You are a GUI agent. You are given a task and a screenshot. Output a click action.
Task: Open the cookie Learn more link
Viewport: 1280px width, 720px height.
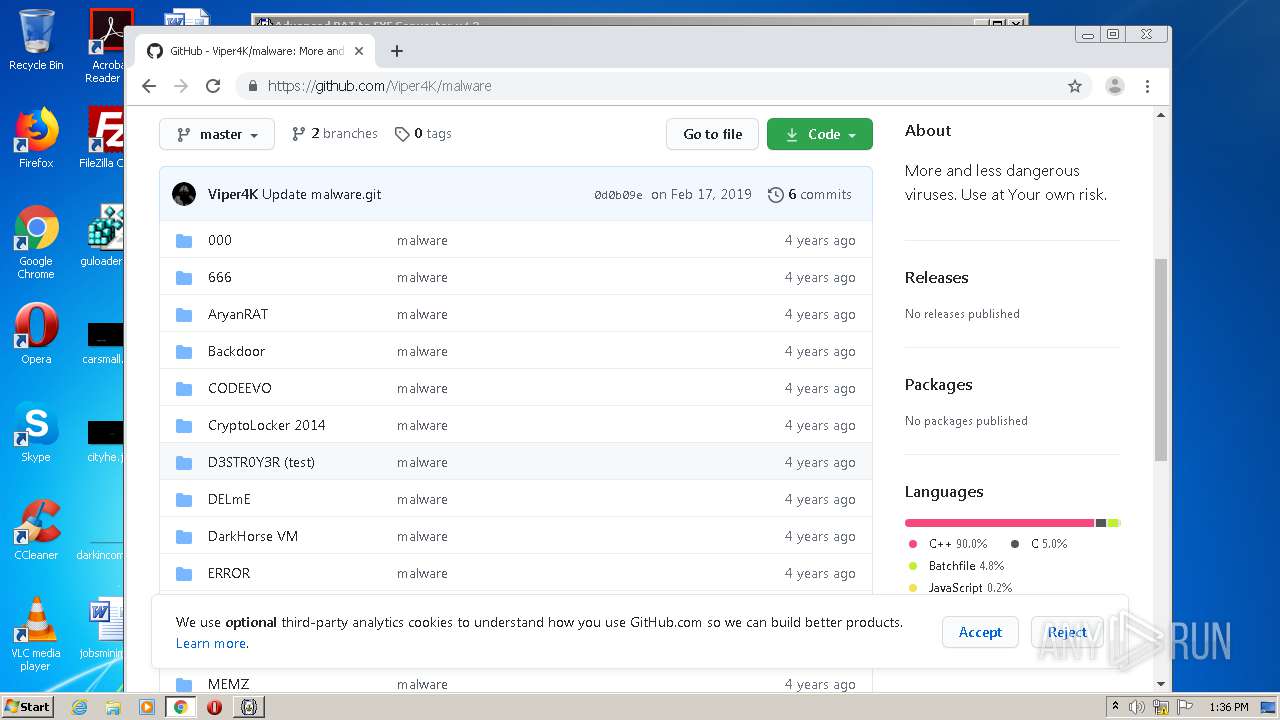211,643
